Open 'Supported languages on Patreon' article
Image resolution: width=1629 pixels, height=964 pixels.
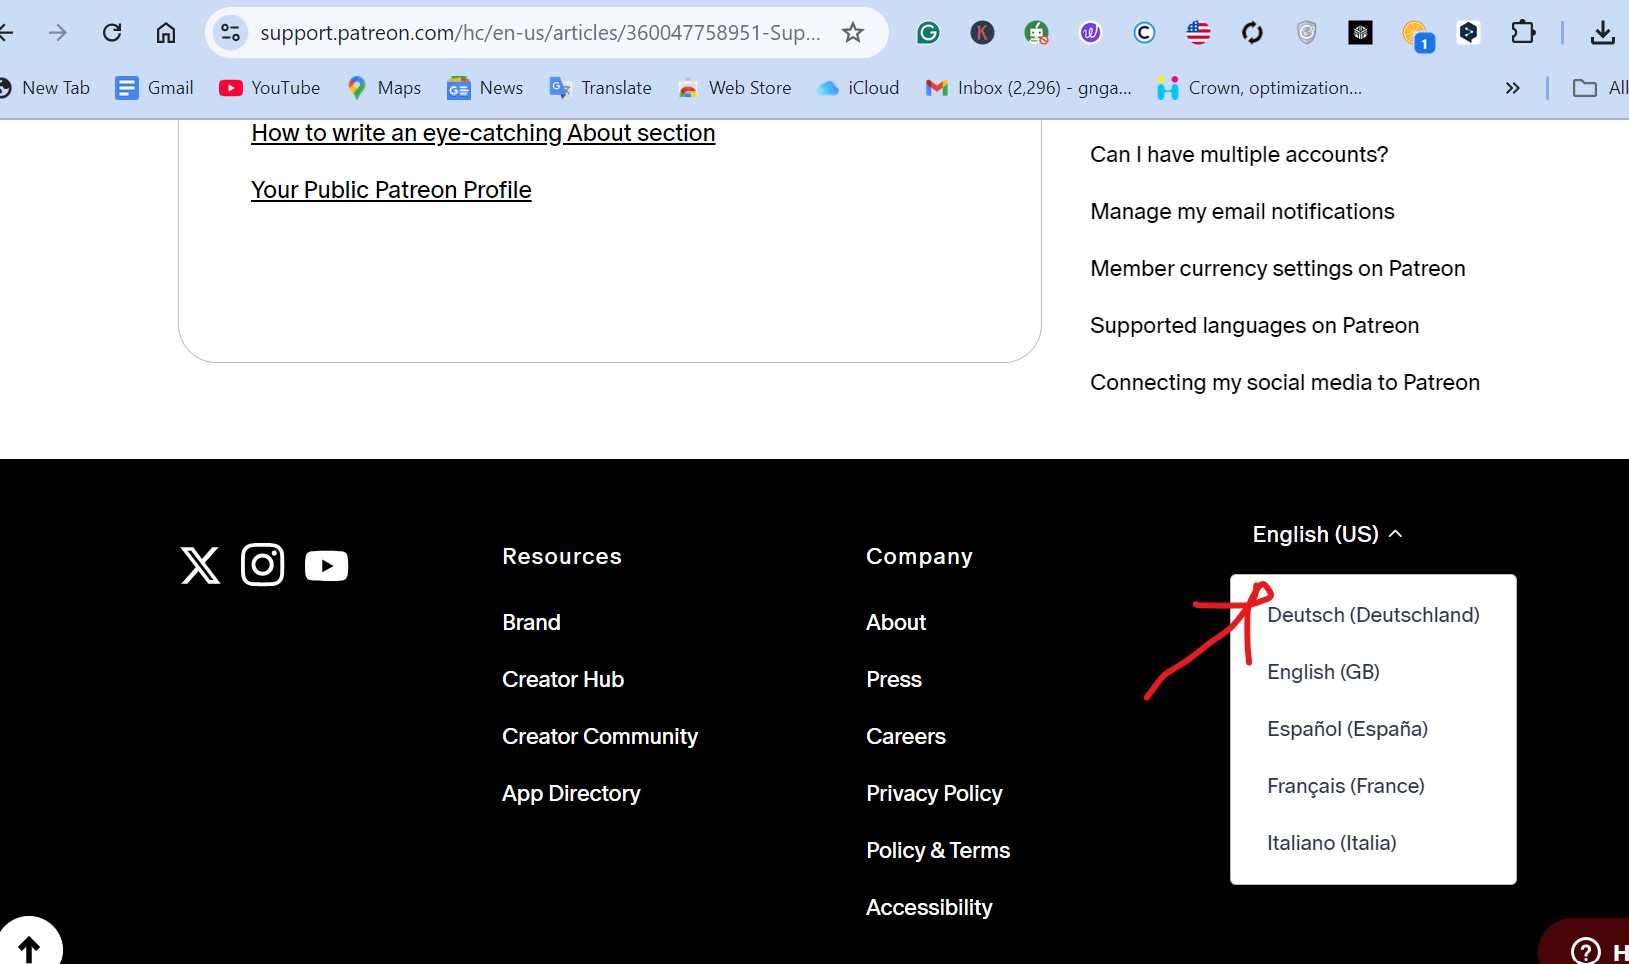1254,325
